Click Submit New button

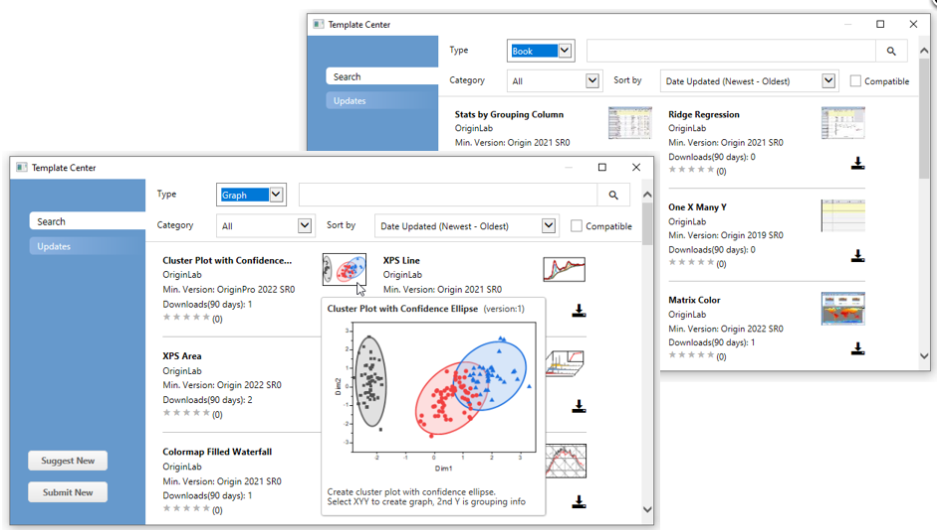(x=68, y=492)
